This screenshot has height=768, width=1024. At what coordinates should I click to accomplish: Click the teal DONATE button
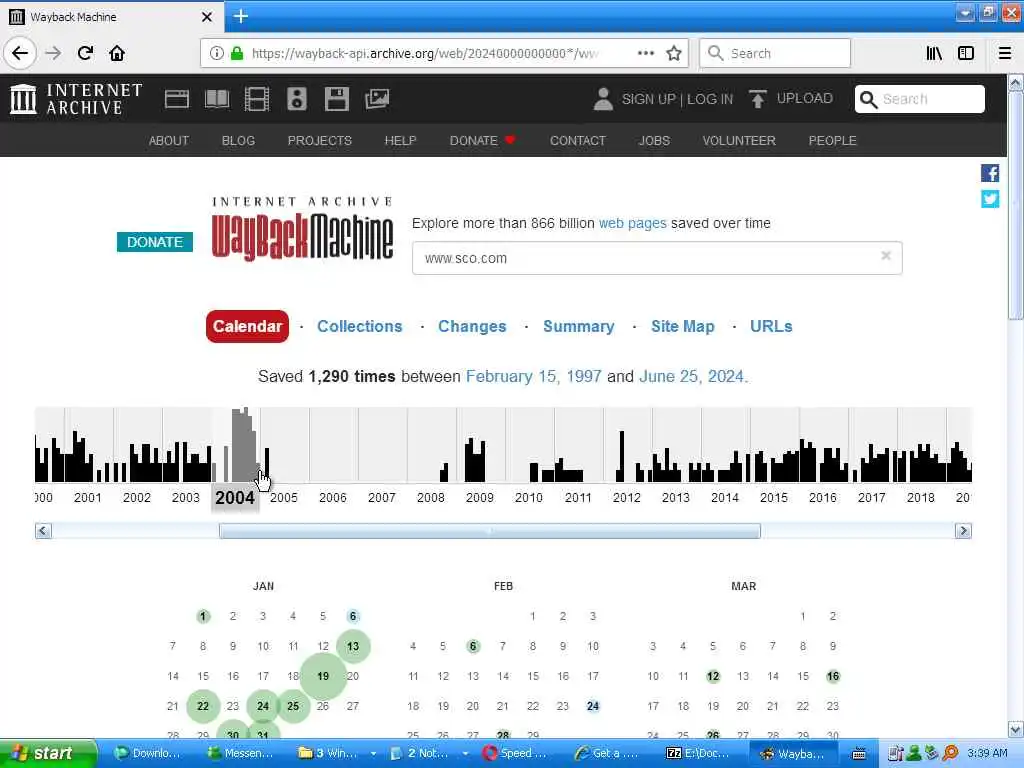coord(155,242)
